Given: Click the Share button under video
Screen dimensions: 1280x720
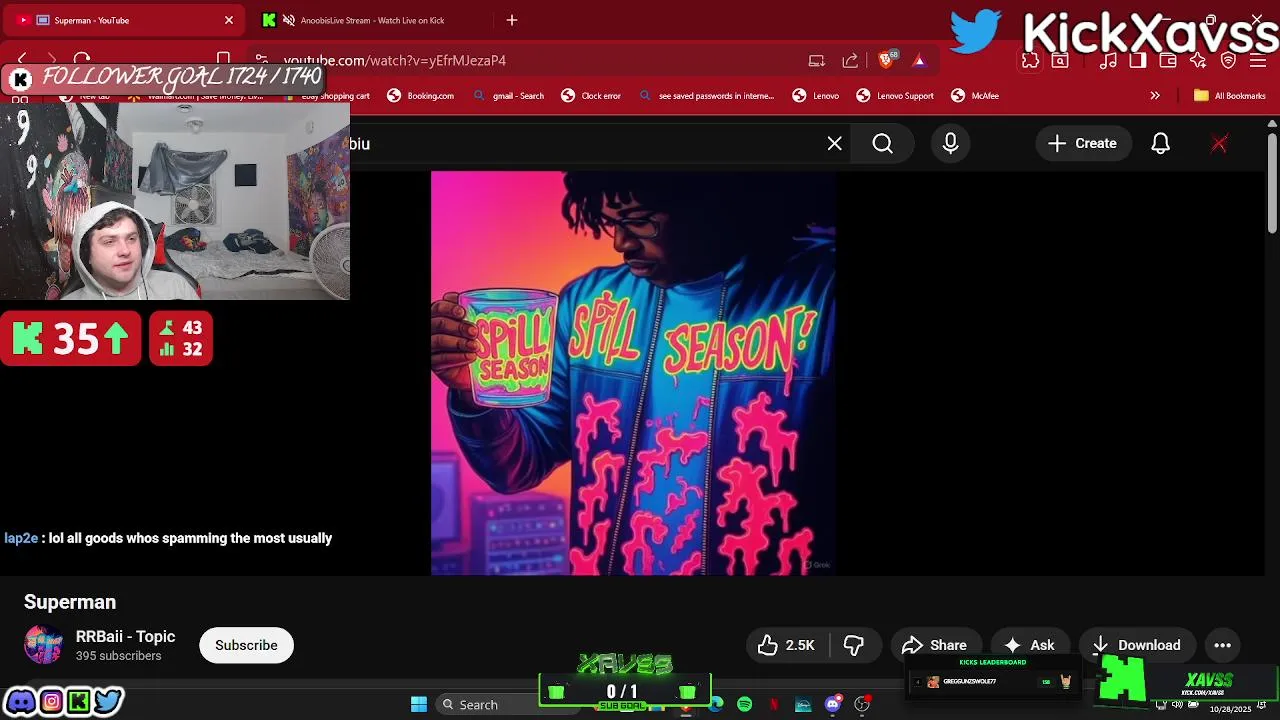Looking at the screenshot, I should 935,645.
